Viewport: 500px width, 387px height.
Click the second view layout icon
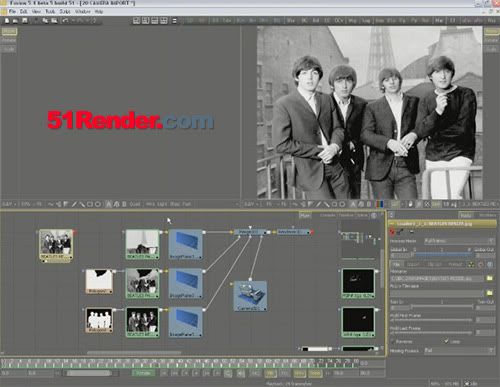pos(146,21)
